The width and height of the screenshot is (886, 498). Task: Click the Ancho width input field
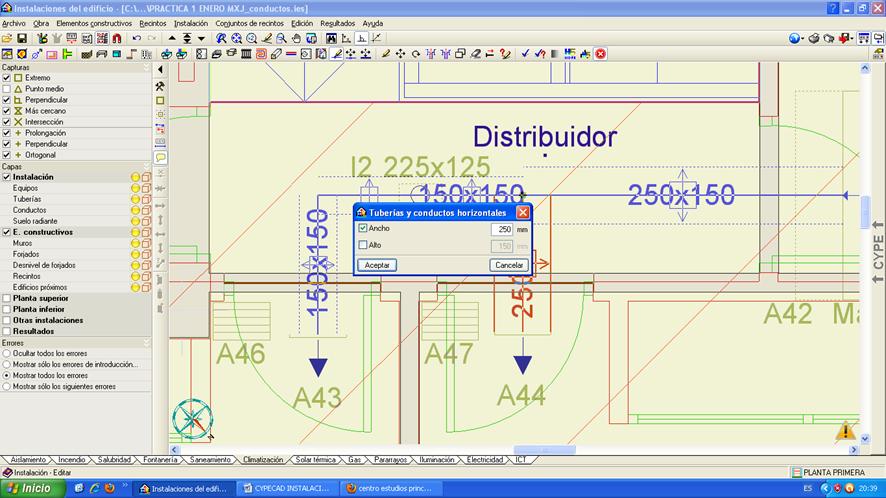tap(501, 229)
